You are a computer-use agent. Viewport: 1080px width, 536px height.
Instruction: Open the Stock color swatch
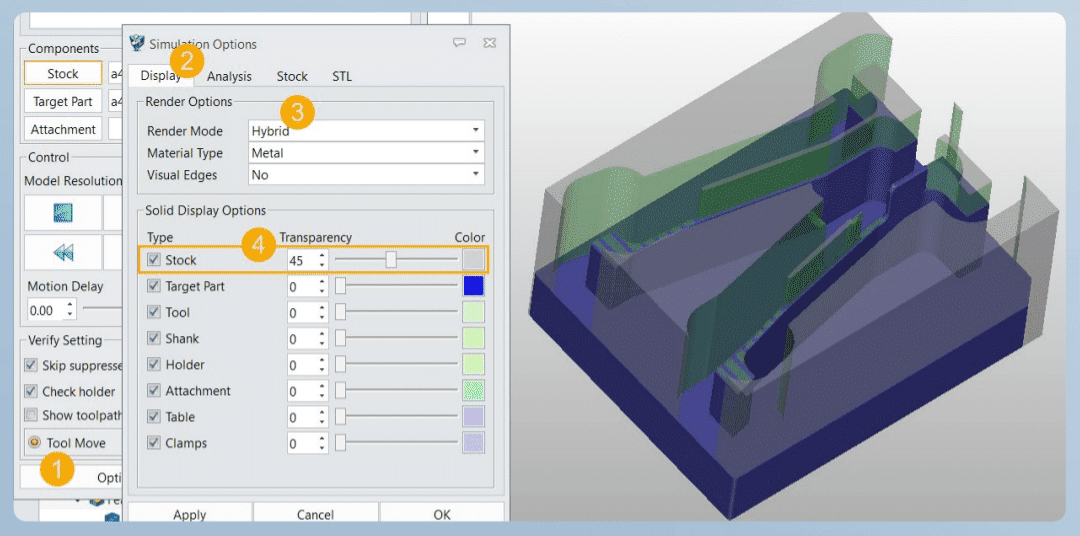473,260
